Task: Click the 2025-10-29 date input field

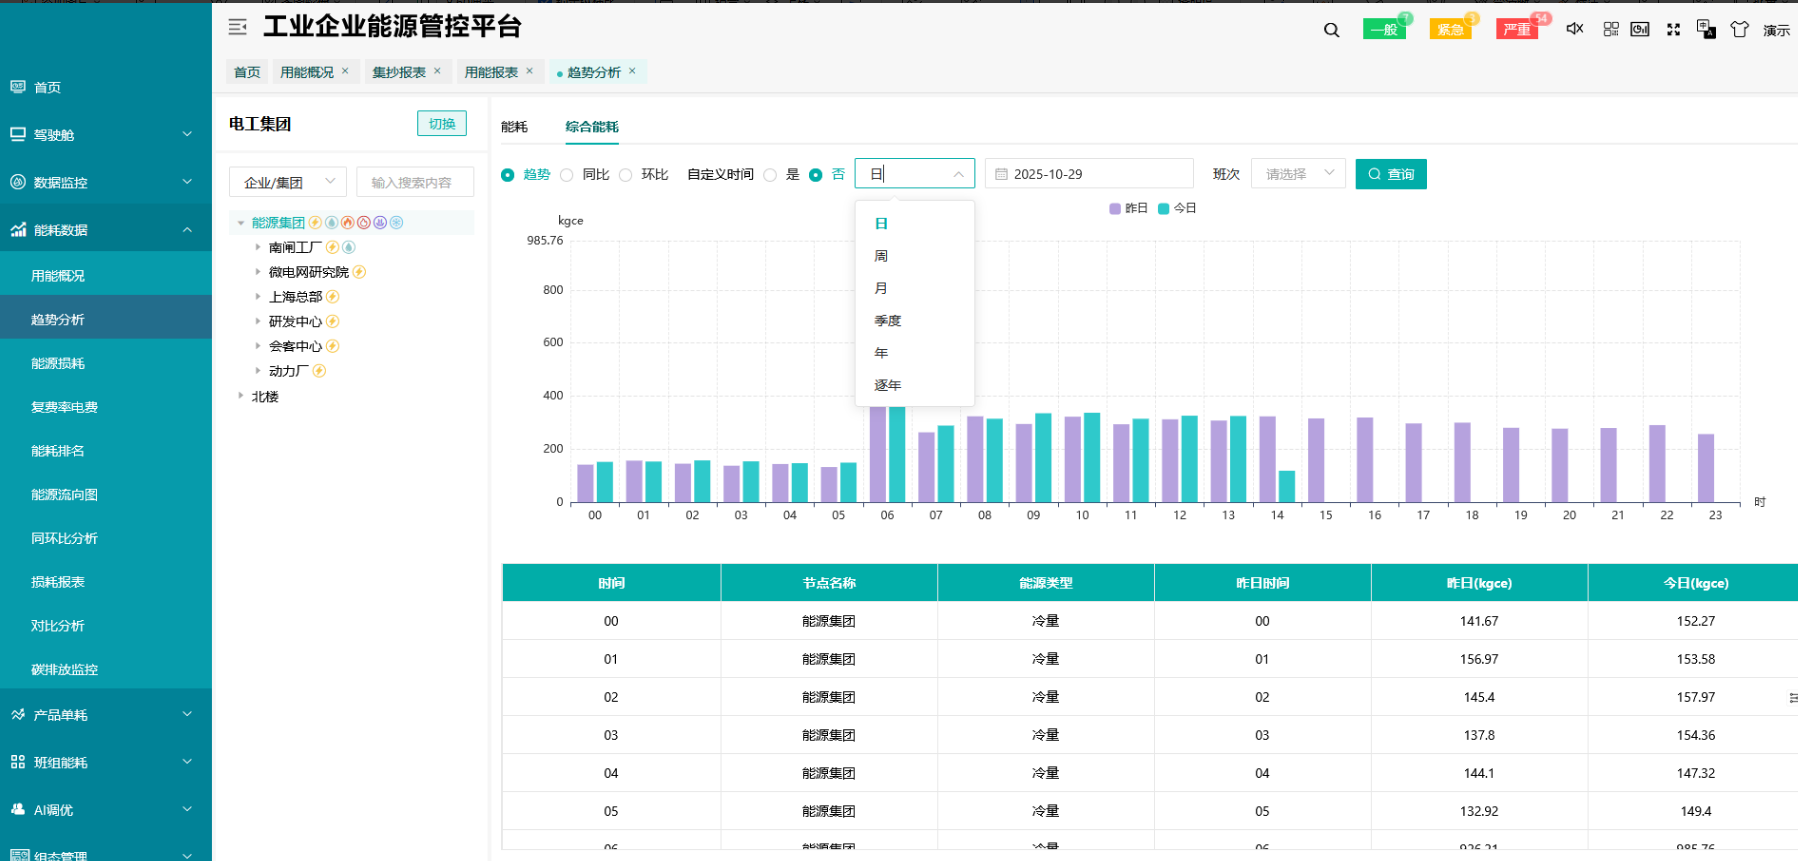Action: pos(1089,174)
